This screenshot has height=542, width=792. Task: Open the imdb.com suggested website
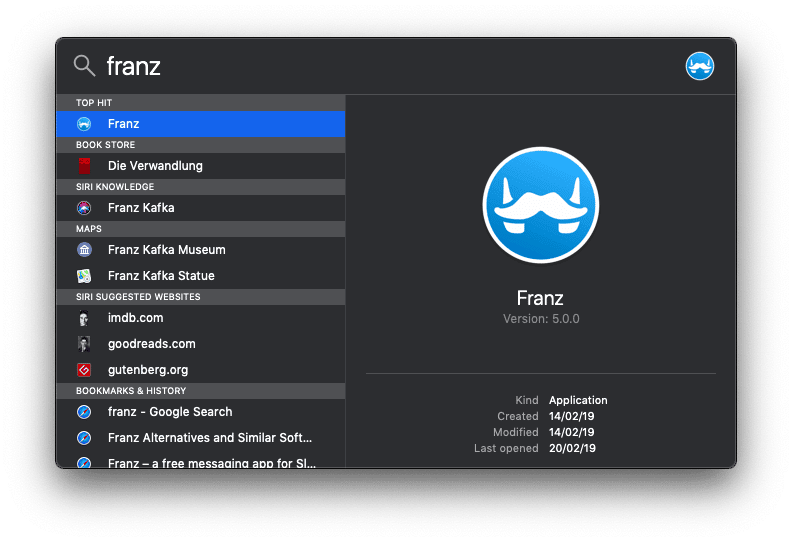135,318
